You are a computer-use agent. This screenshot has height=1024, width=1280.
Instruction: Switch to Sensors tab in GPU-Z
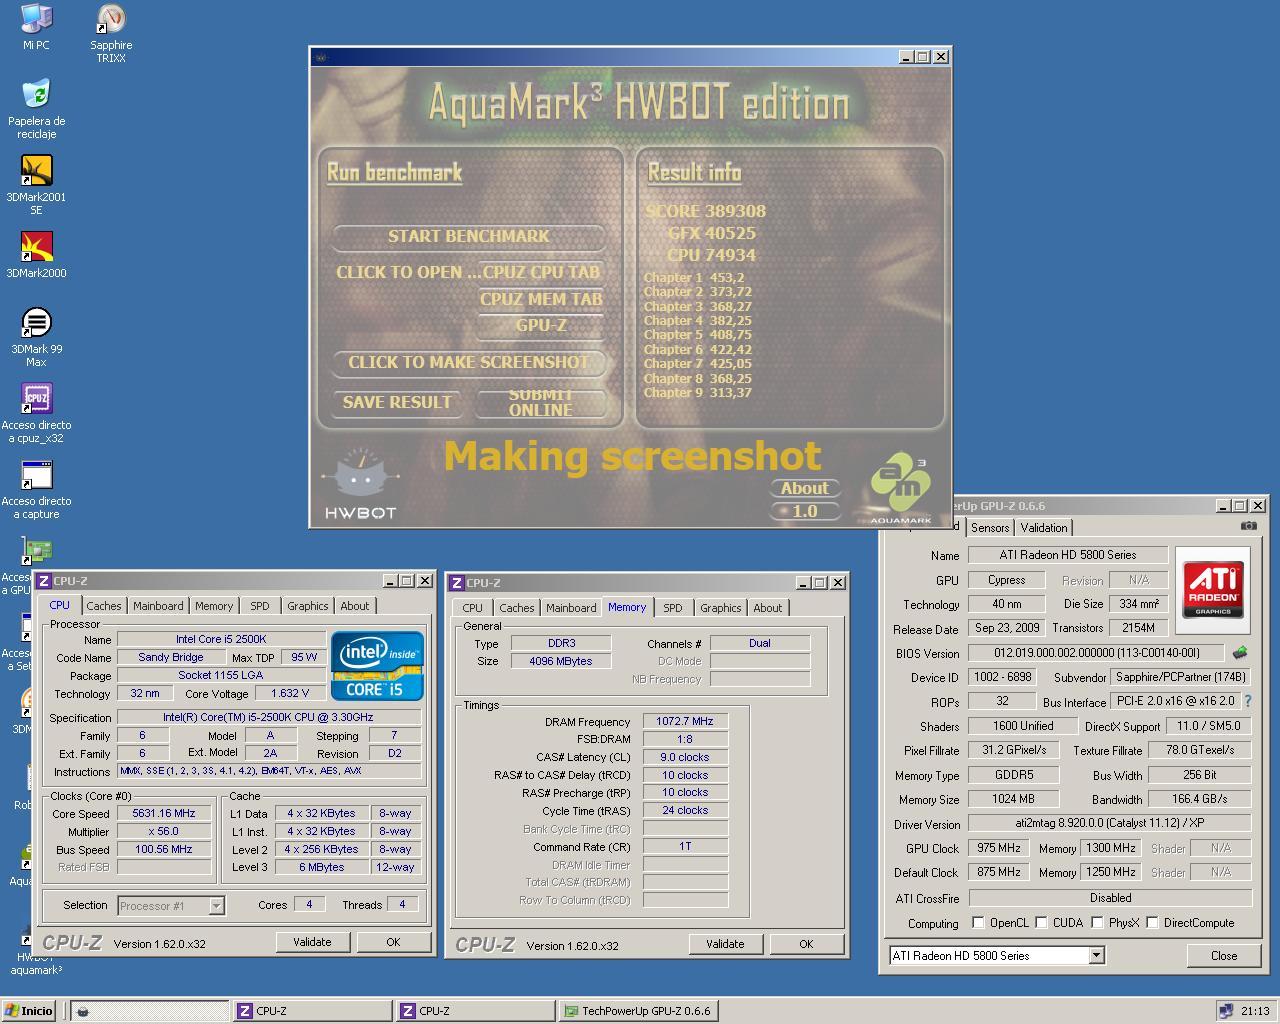(x=990, y=528)
